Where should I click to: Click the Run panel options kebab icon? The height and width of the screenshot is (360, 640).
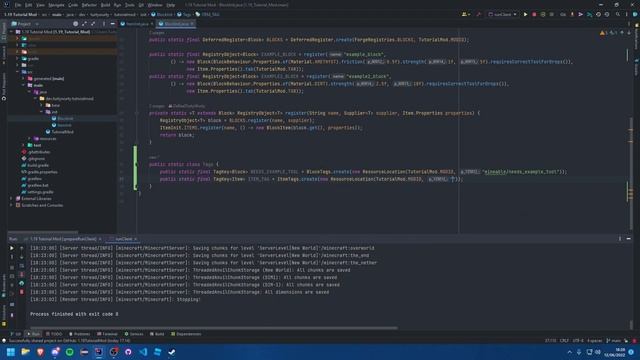coord(620,239)
